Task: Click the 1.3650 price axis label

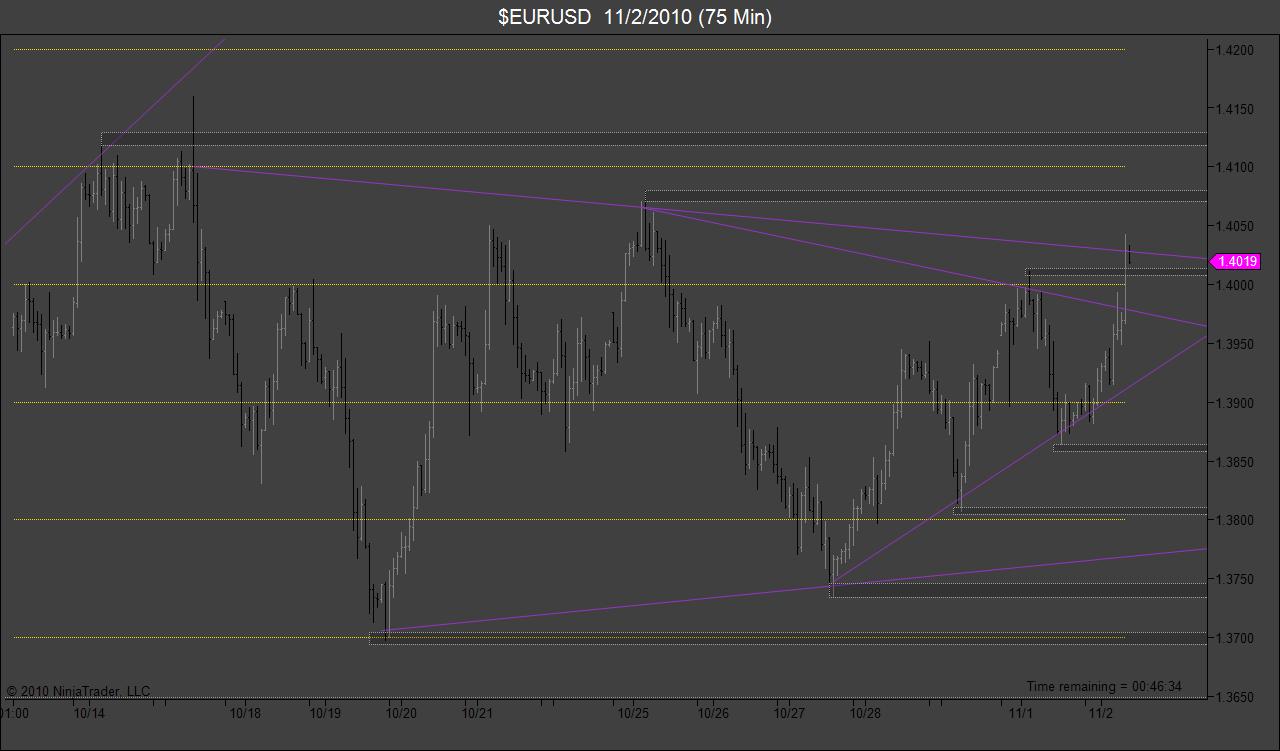Action: click(1233, 697)
